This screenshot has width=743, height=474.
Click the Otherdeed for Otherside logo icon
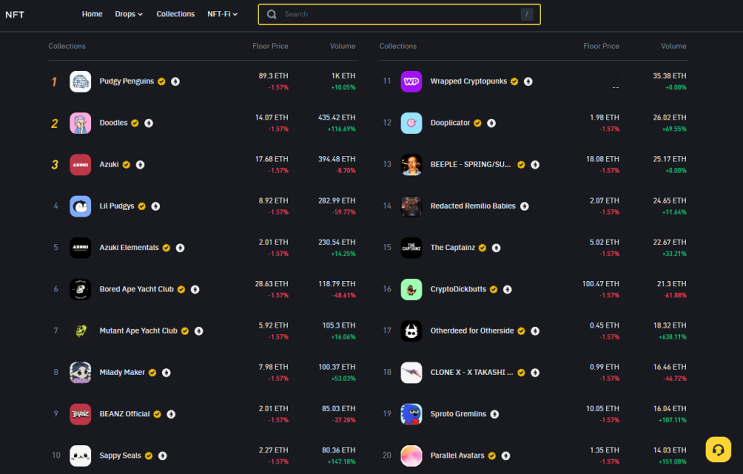point(411,331)
